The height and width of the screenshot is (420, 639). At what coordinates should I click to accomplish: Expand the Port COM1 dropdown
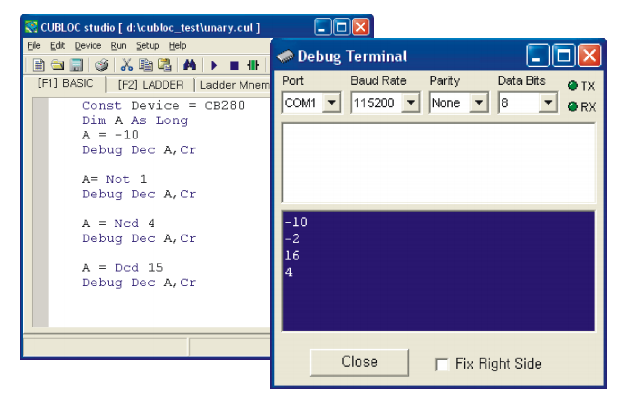332,103
